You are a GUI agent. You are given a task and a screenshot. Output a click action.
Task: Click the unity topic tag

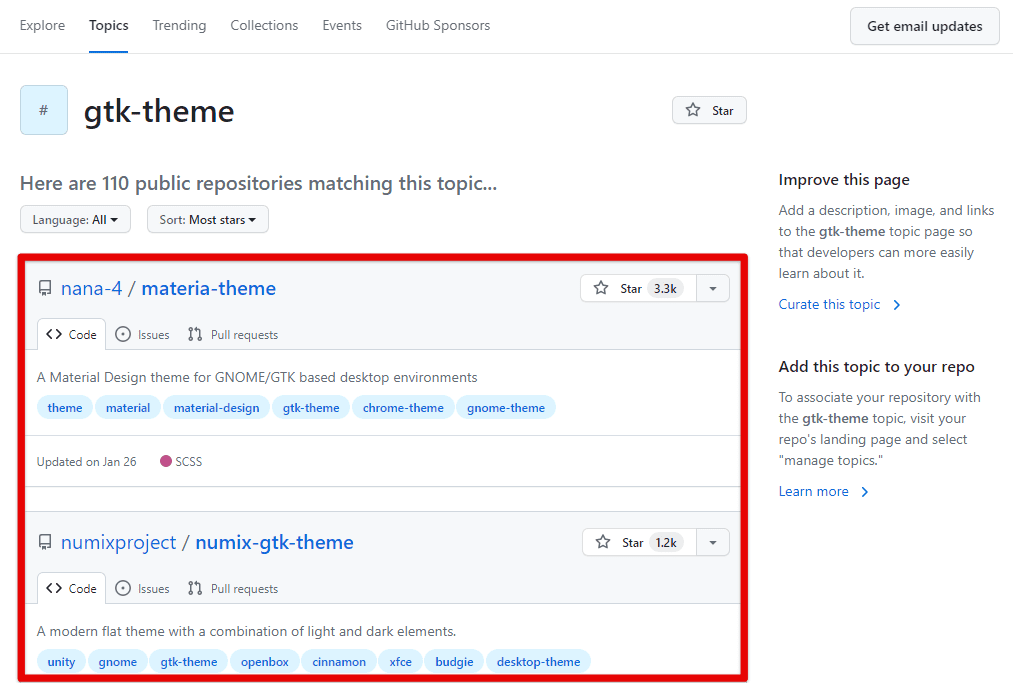click(x=61, y=662)
